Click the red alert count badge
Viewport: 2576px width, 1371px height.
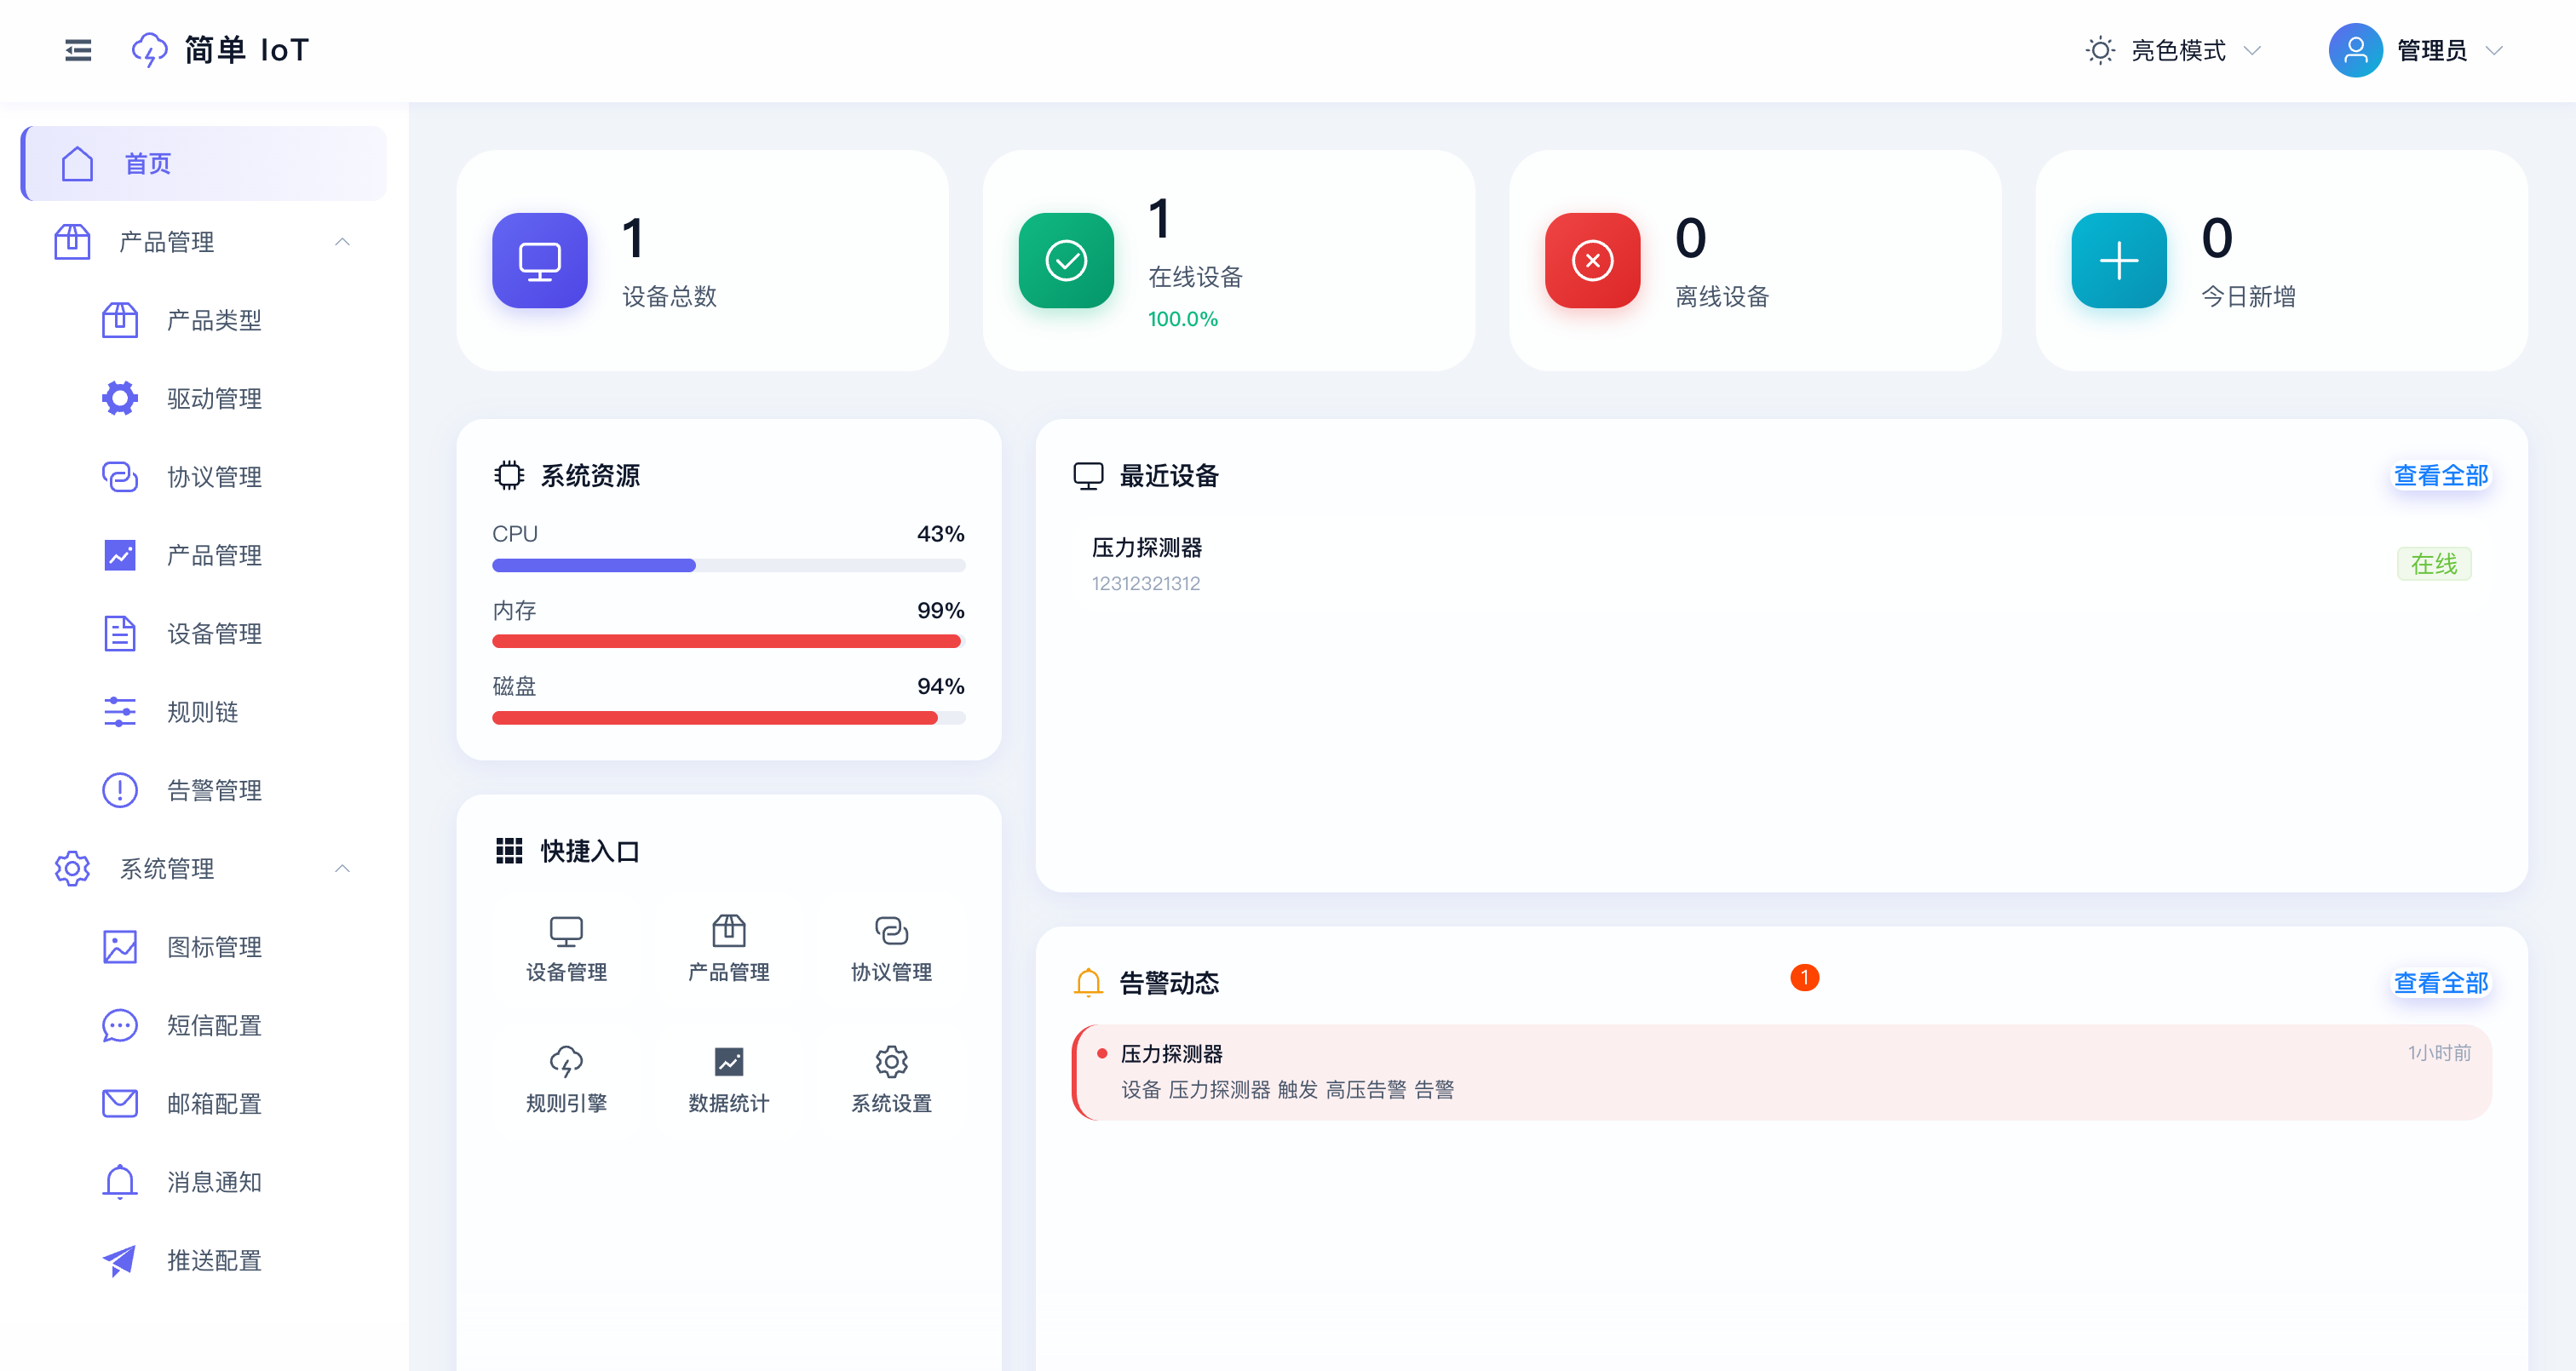click(x=1804, y=977)
